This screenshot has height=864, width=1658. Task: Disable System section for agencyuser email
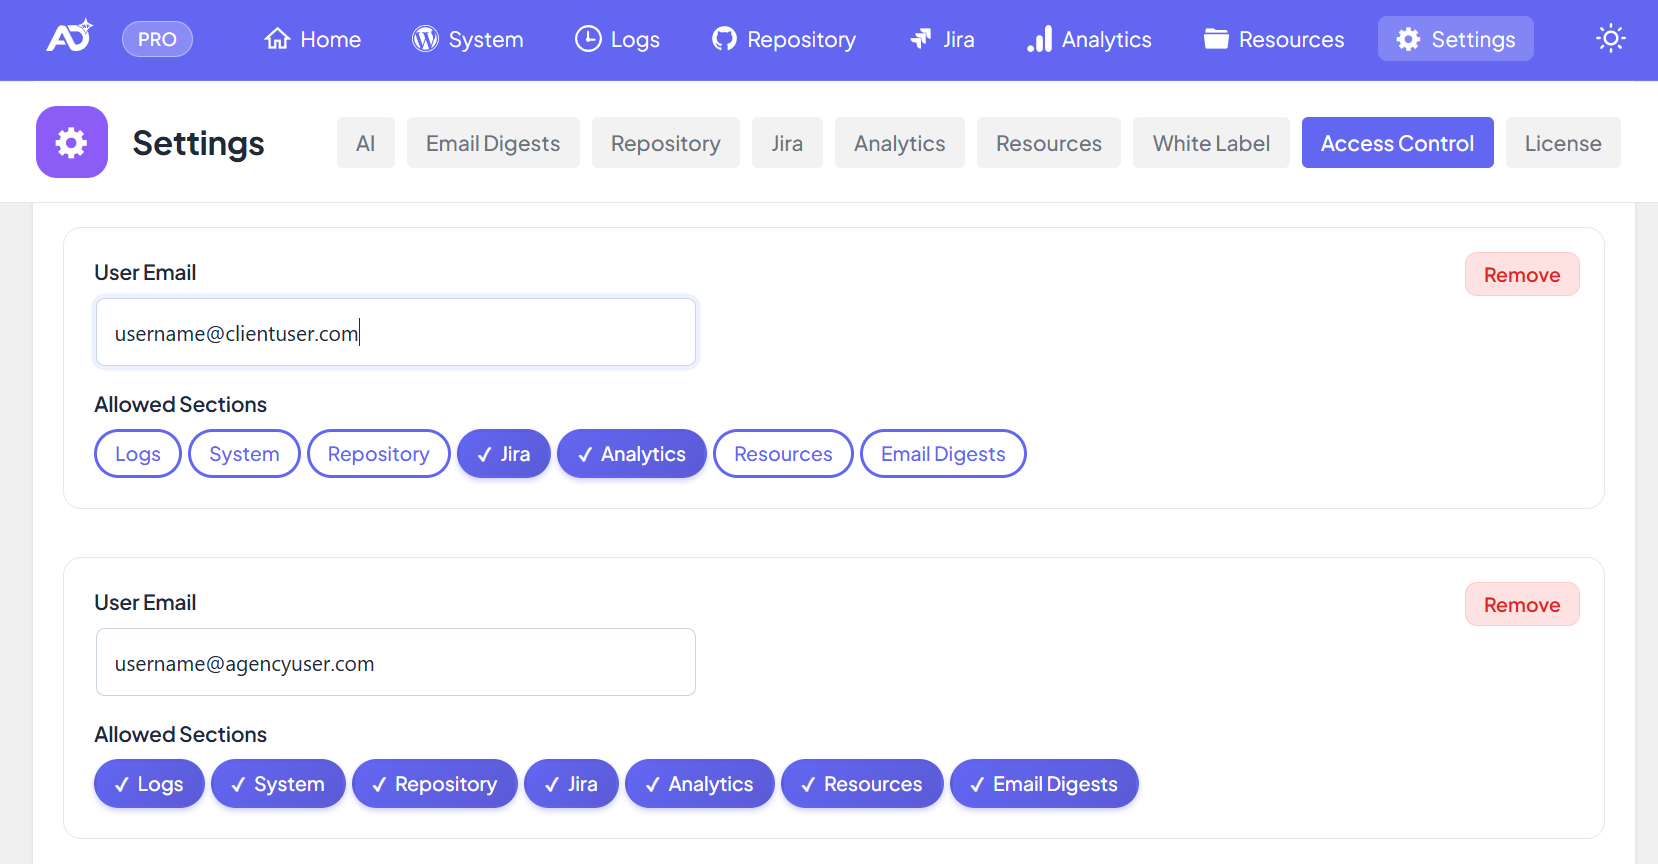[278, 784]
